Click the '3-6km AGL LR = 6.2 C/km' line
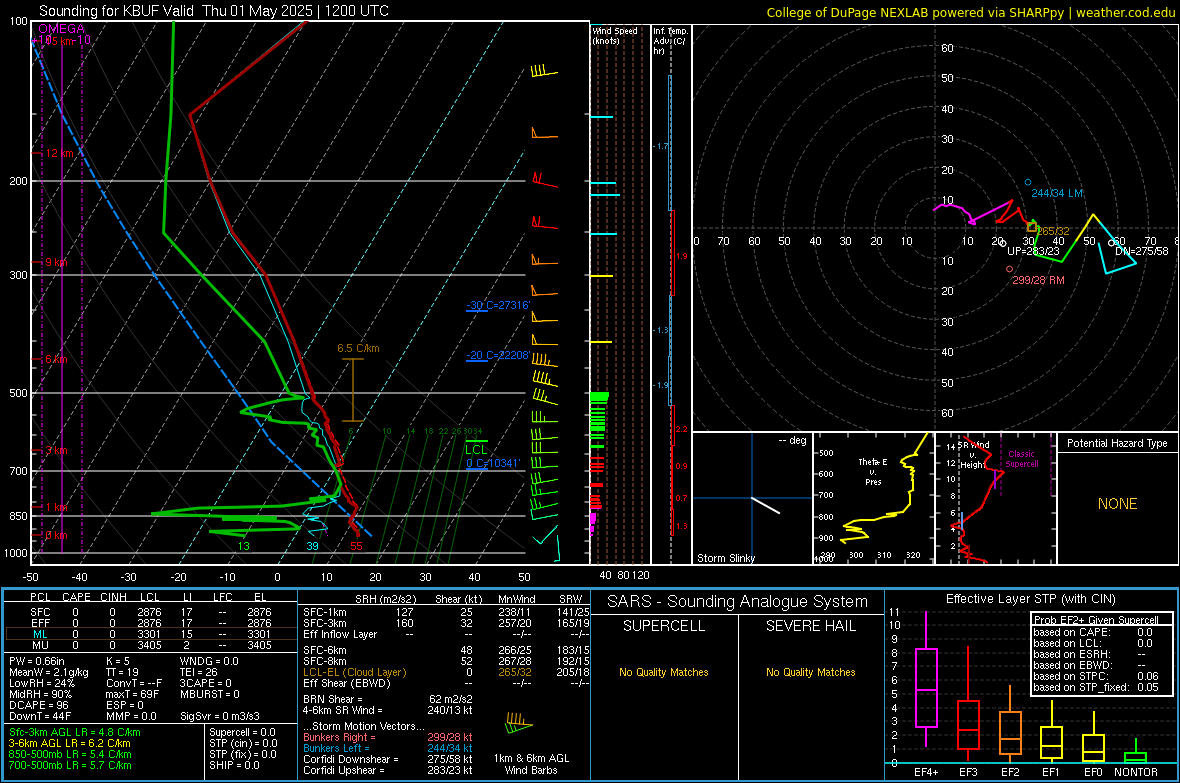Viewport: 1180px width, 783px height. [69, 743]
